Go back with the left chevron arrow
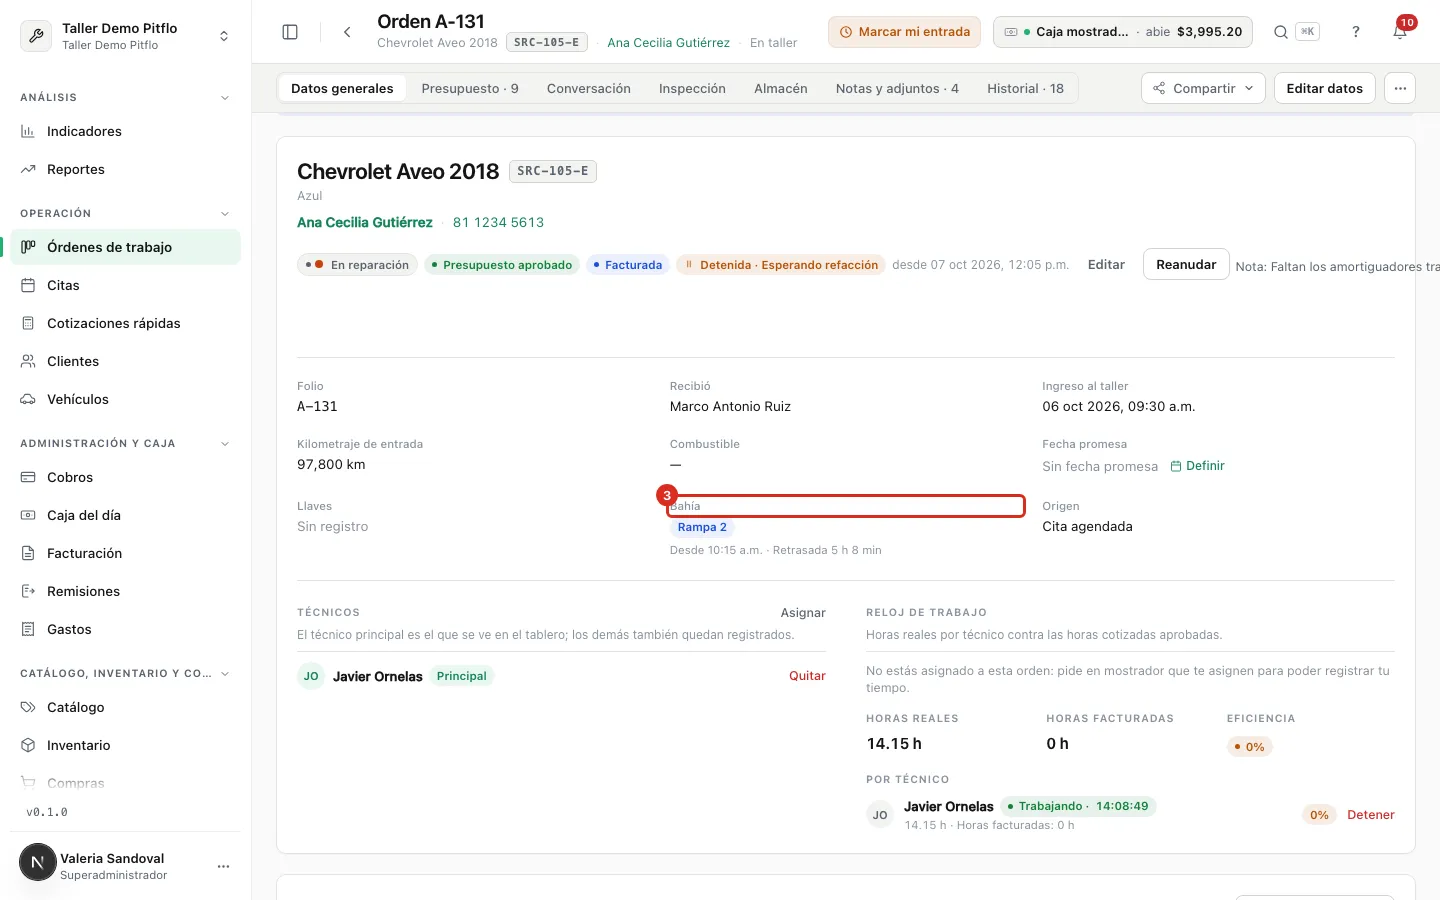 click(347, 32)
